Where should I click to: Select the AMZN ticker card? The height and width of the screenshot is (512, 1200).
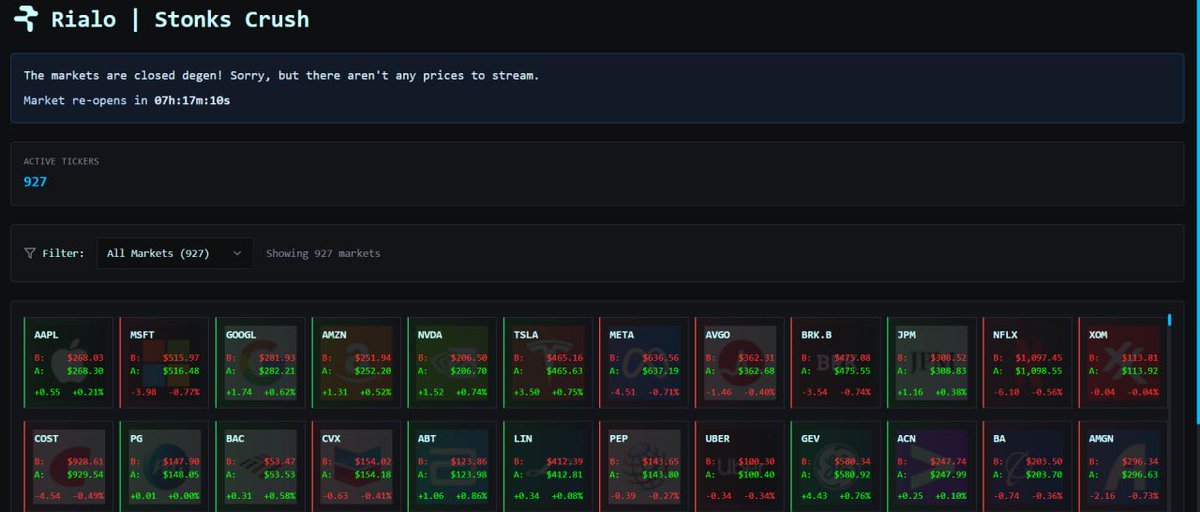point(354,362)
